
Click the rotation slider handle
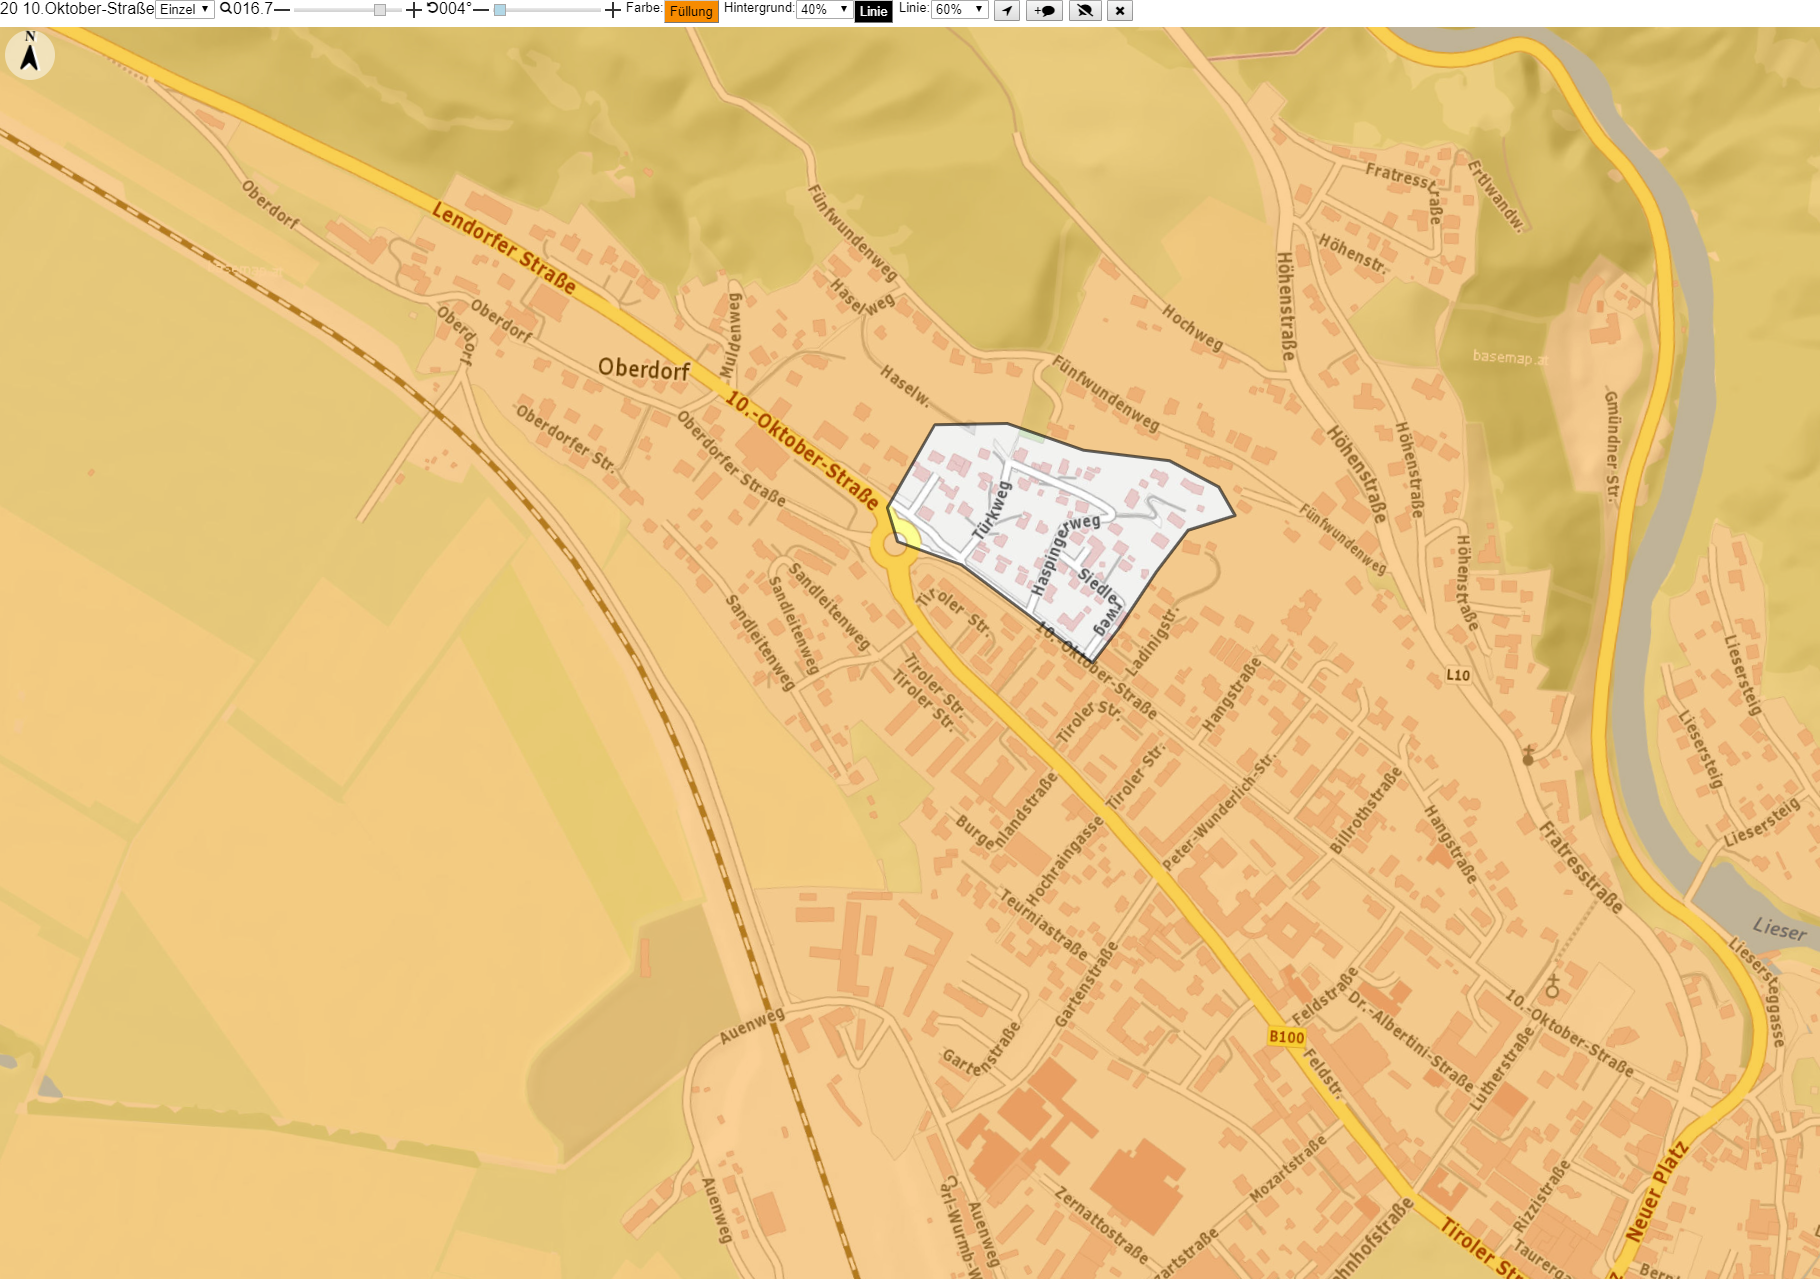tap(500, 10)
